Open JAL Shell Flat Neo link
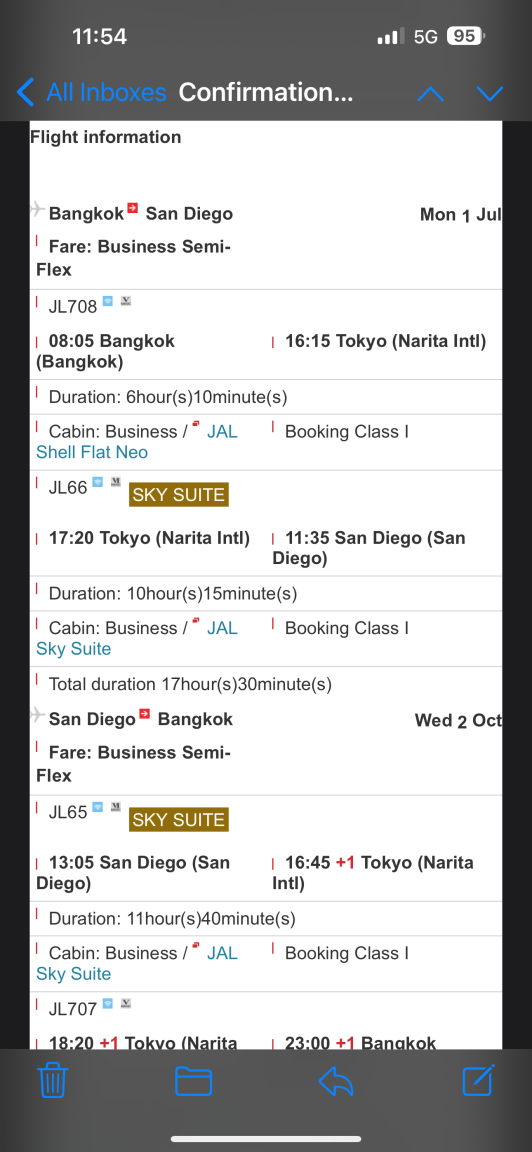Screen dimensions: 532x1152 click(x=137, y=442)
